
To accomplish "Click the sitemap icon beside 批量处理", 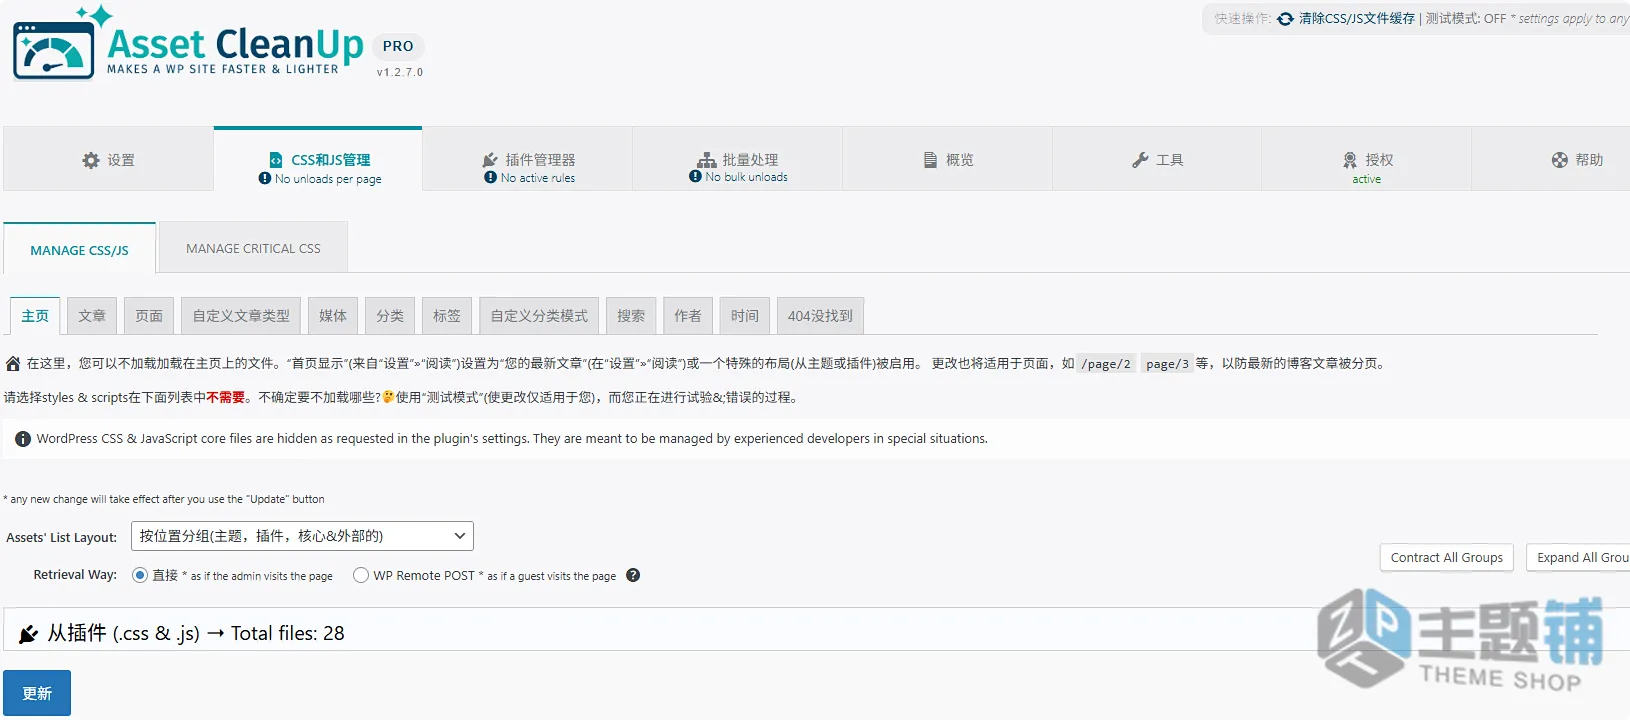I will click(707, 160).
